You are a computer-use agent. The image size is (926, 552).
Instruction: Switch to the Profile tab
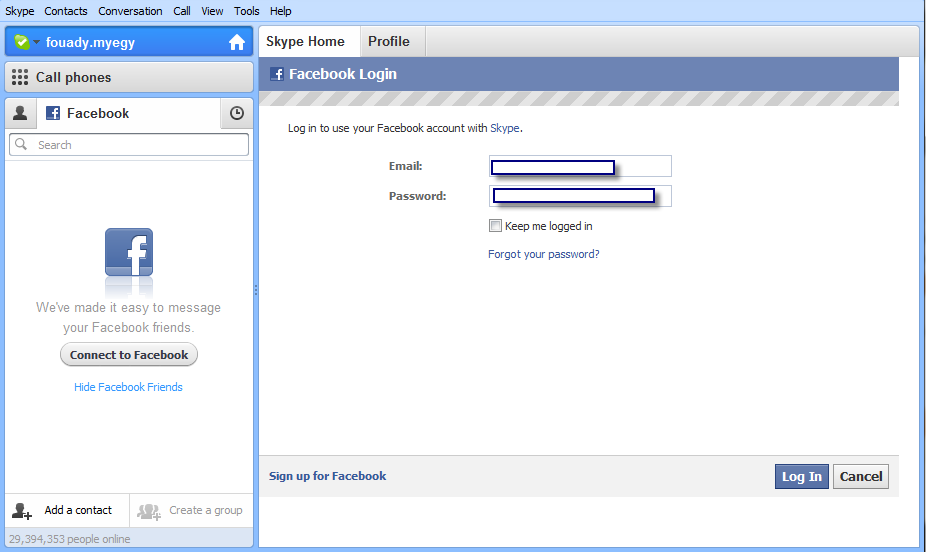pyautogui.click(x=393, y=41)
